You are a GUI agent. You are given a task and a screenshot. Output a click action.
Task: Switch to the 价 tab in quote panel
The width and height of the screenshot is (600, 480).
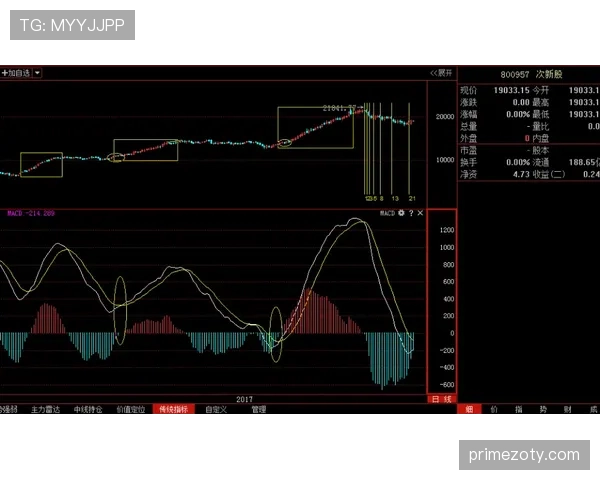pos(493,409)
